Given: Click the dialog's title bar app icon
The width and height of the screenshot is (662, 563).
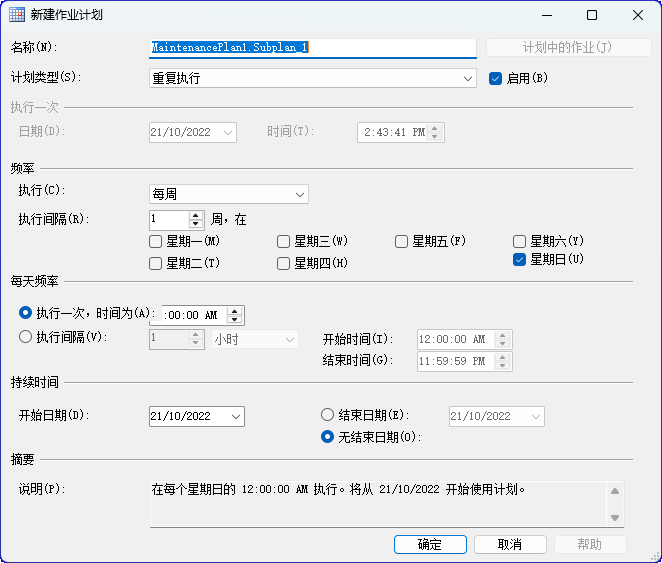Looking at the screenshot, I should pos(17,15).
